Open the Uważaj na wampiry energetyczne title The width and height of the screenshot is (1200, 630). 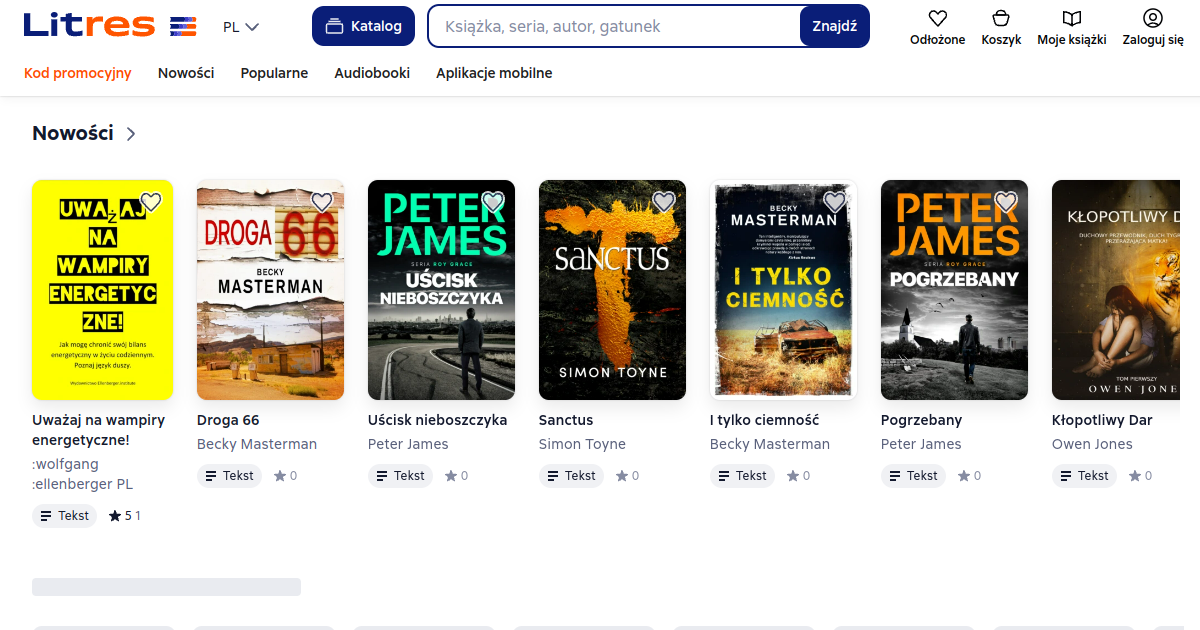99,430
